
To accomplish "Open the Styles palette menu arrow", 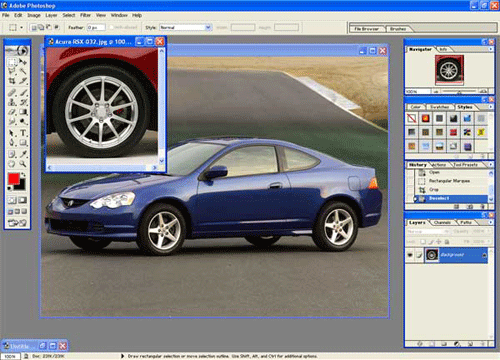I will tap(490, 107).
